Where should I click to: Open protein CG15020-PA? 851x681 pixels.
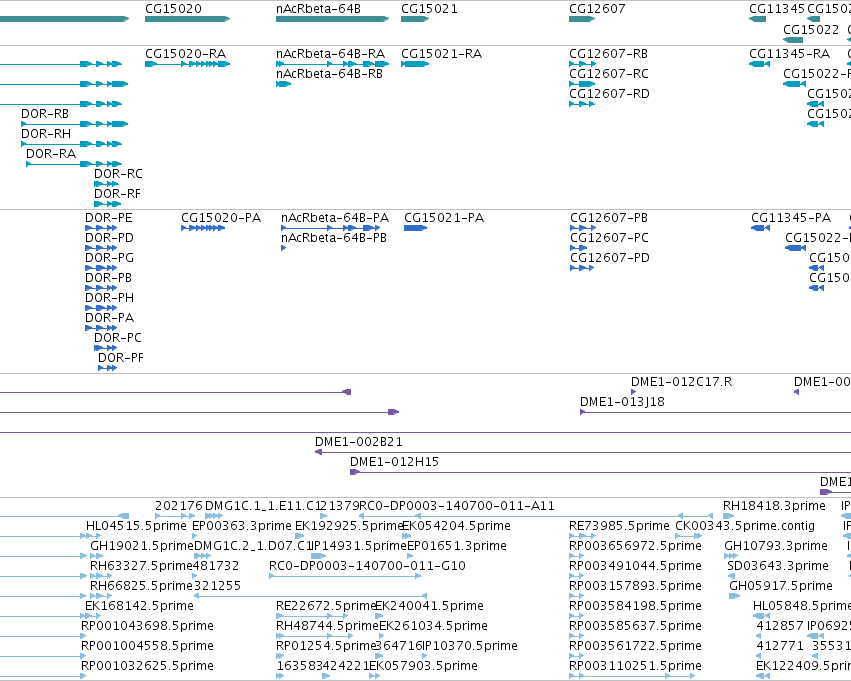point(221,218)
